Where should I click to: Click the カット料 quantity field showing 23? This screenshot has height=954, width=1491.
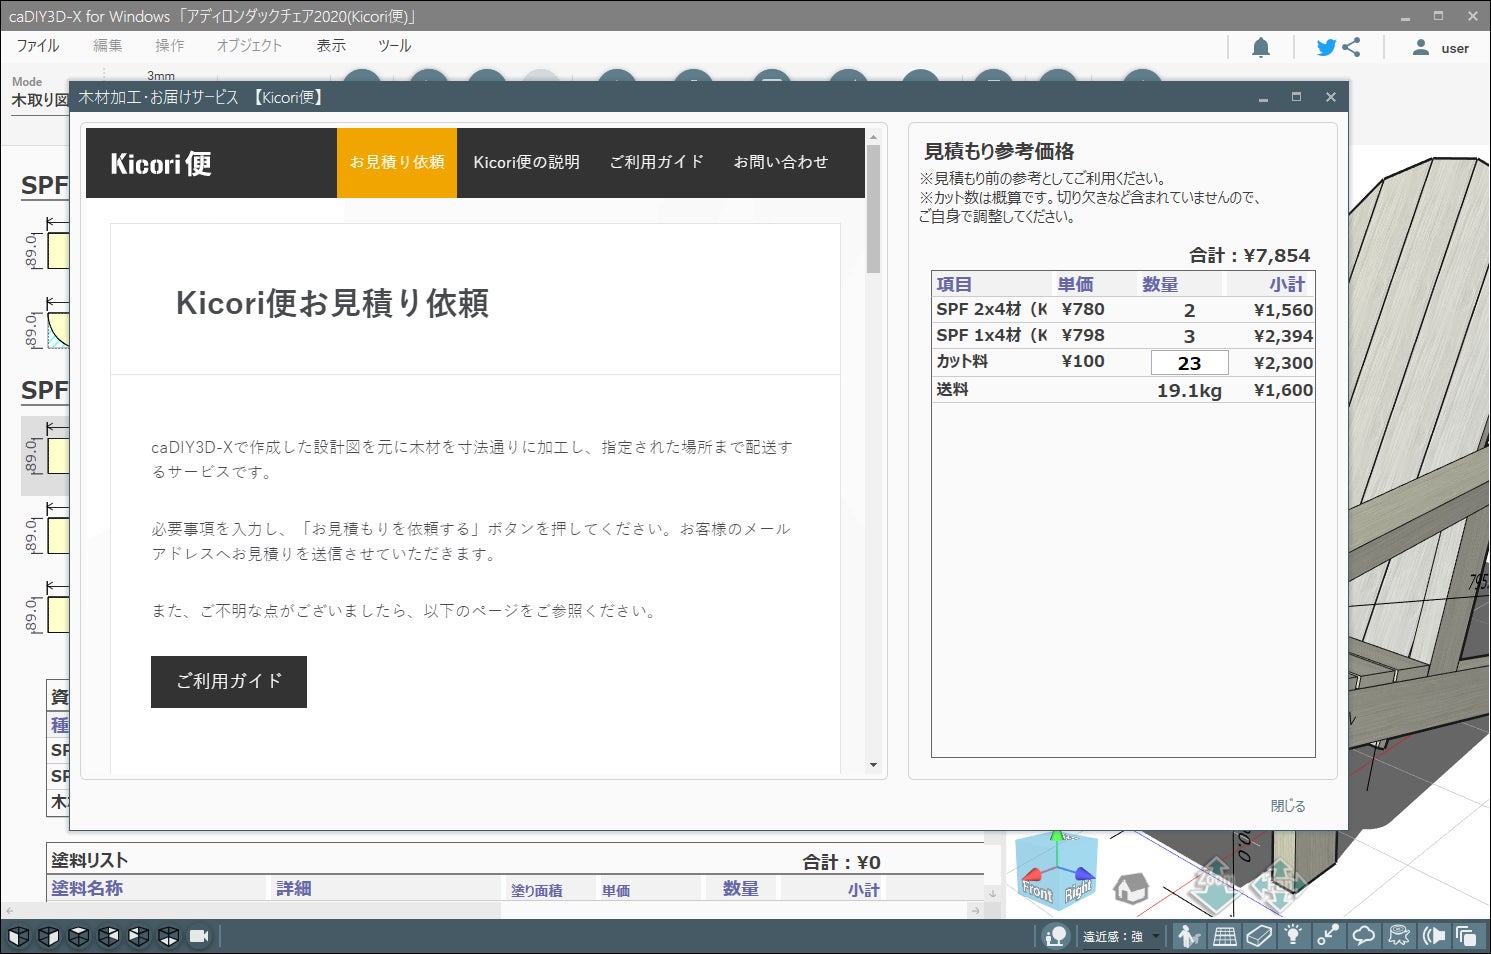pos(1189,363)
